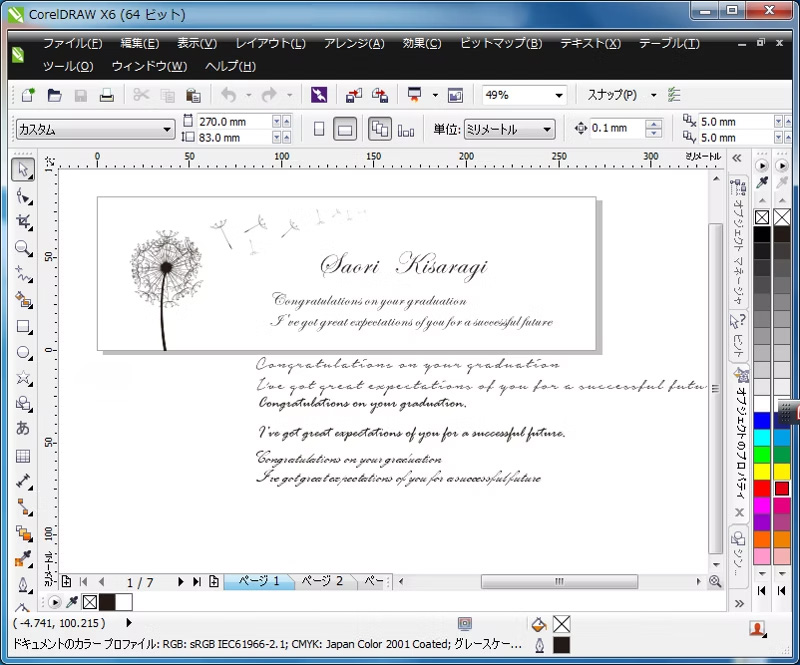The width and height of the screenshot is (800, 665).
Task: Click the Open folder icon
Action: (55, 95)
